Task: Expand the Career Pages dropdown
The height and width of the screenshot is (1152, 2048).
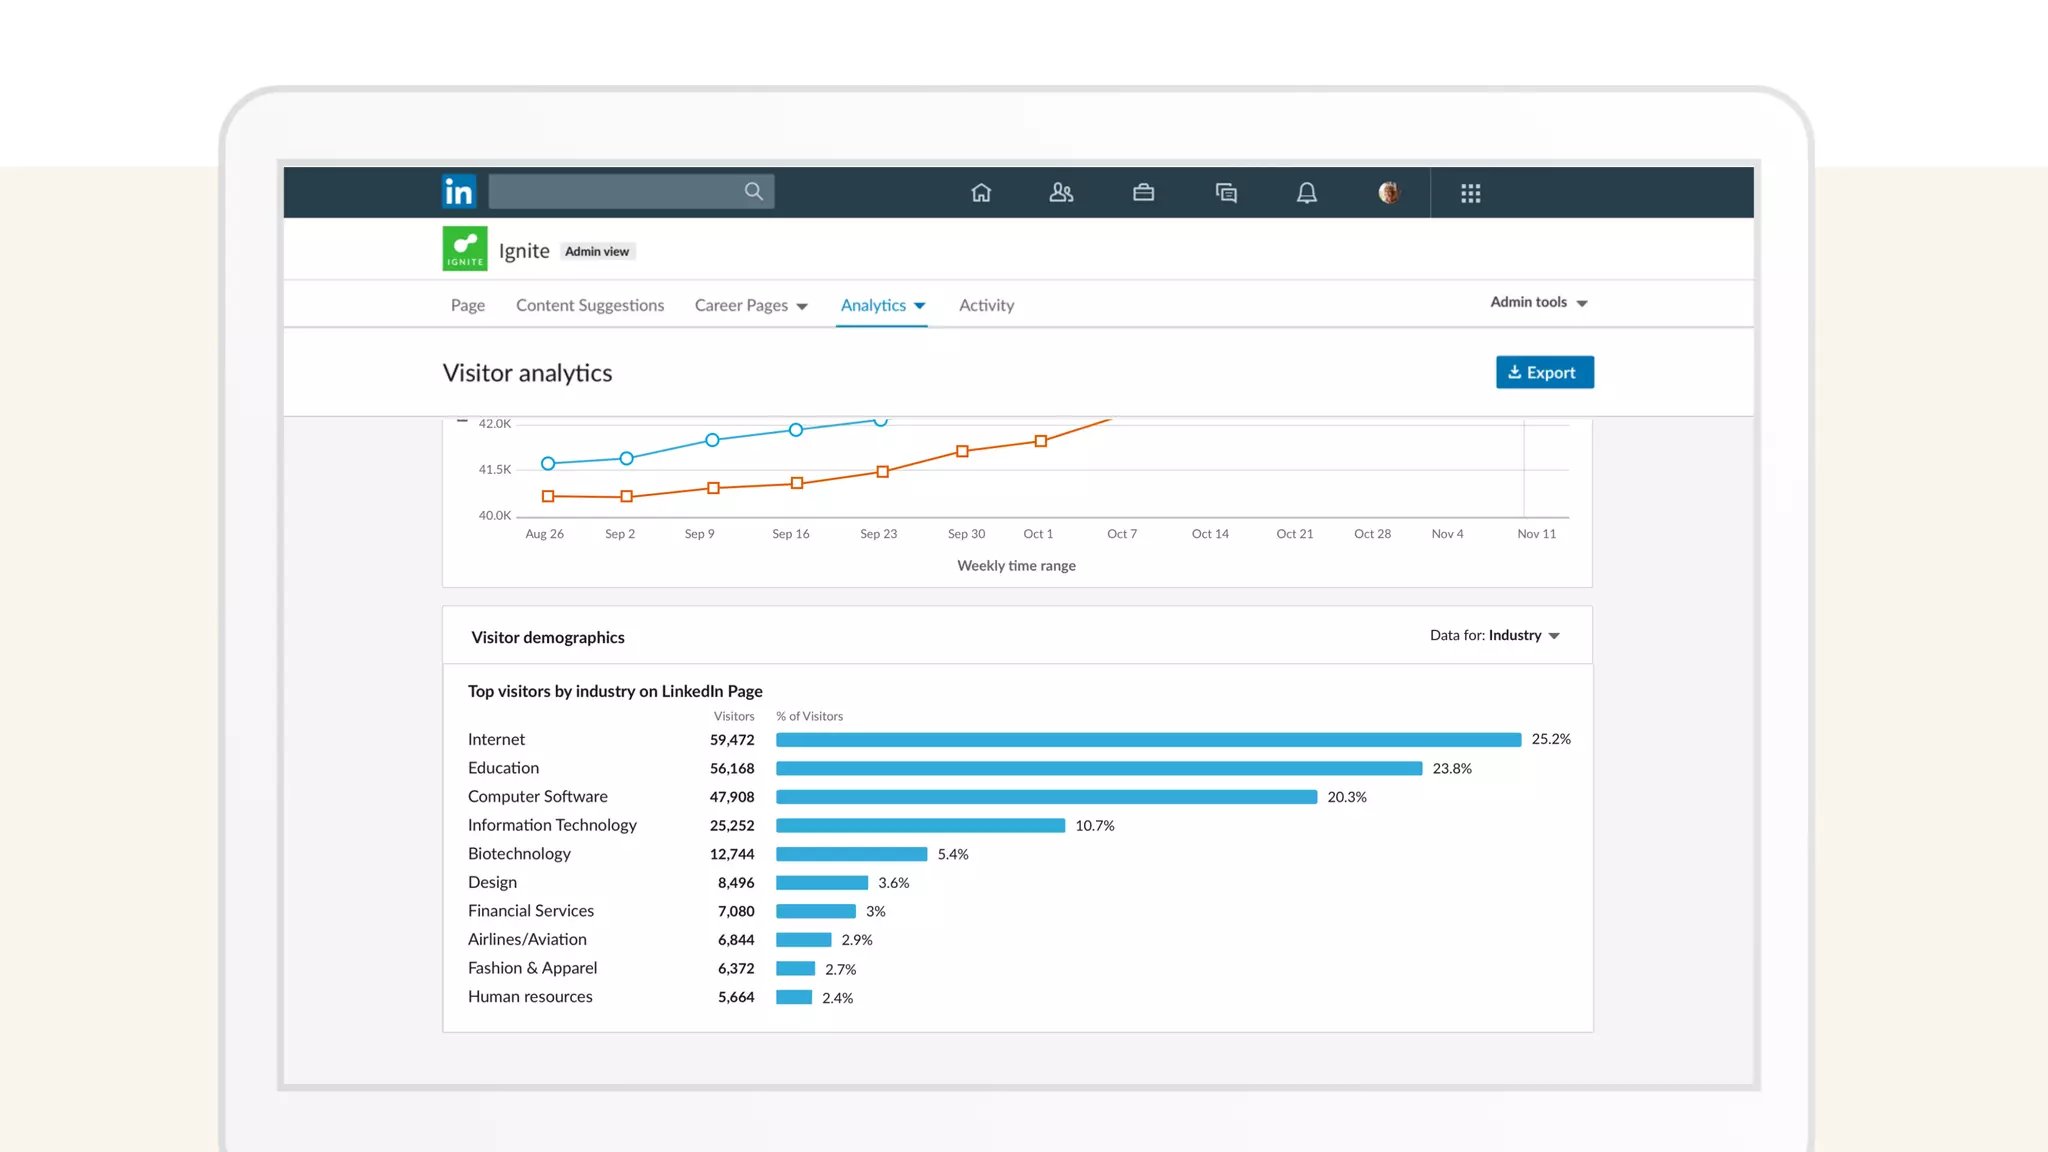Action: pos(751,305)
